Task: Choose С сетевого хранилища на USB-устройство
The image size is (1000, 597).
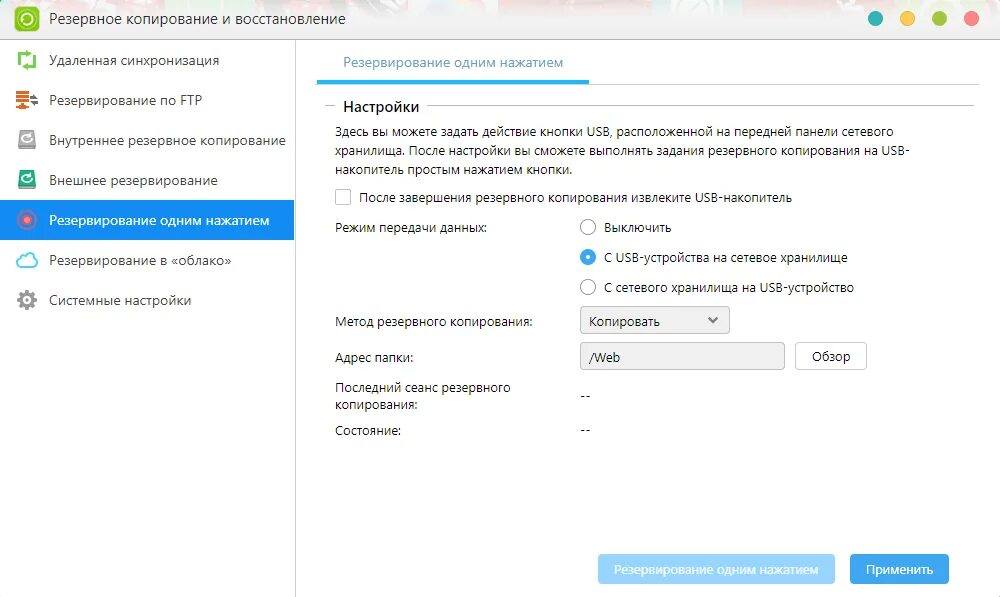Action: (x=587, y=287)
